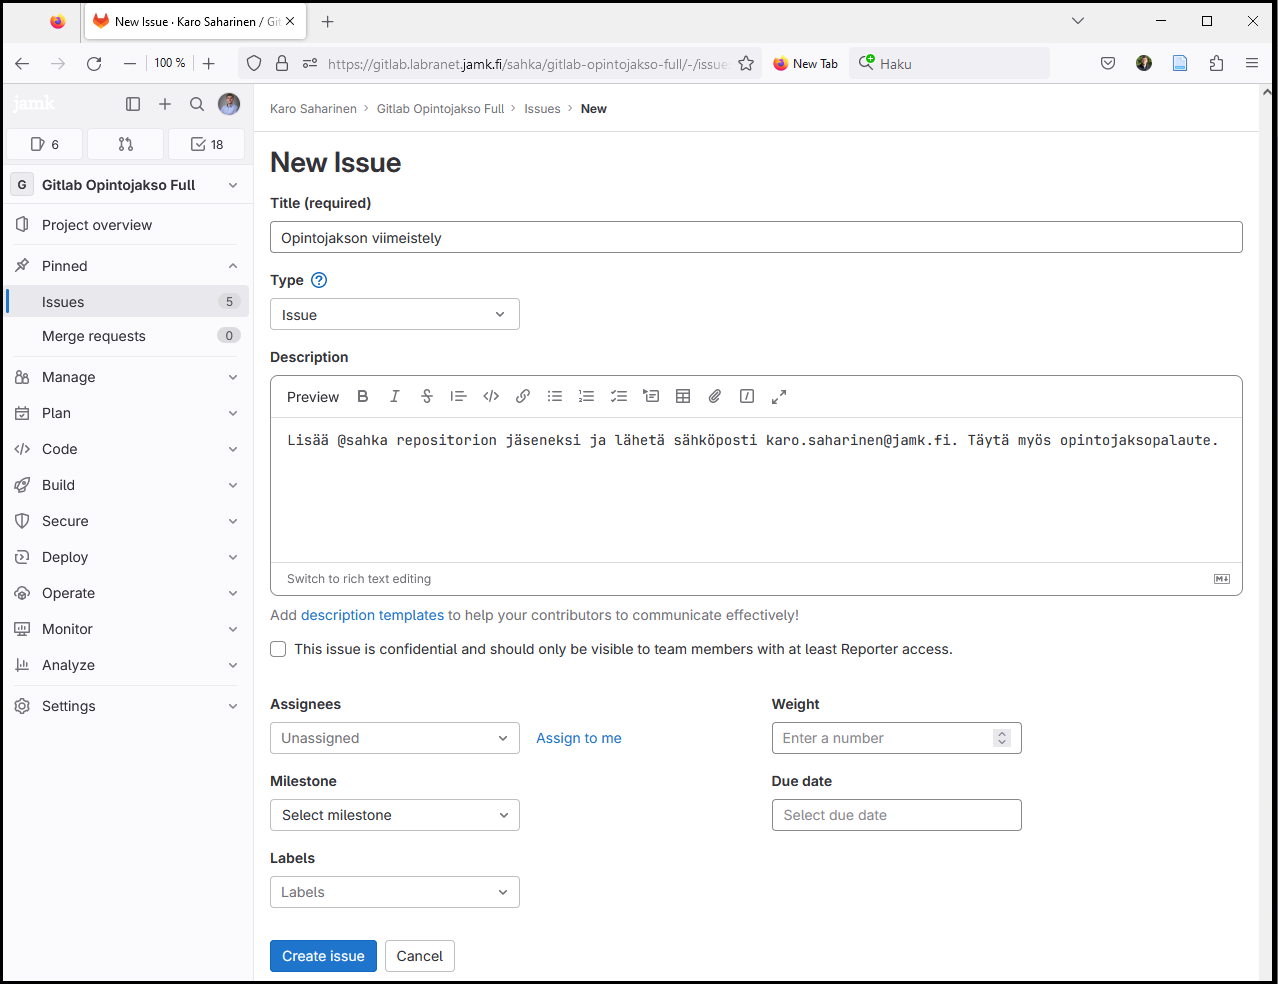1278x984 pixels.
Task: Enter full screen editor mode
Action: click(779, 397)
